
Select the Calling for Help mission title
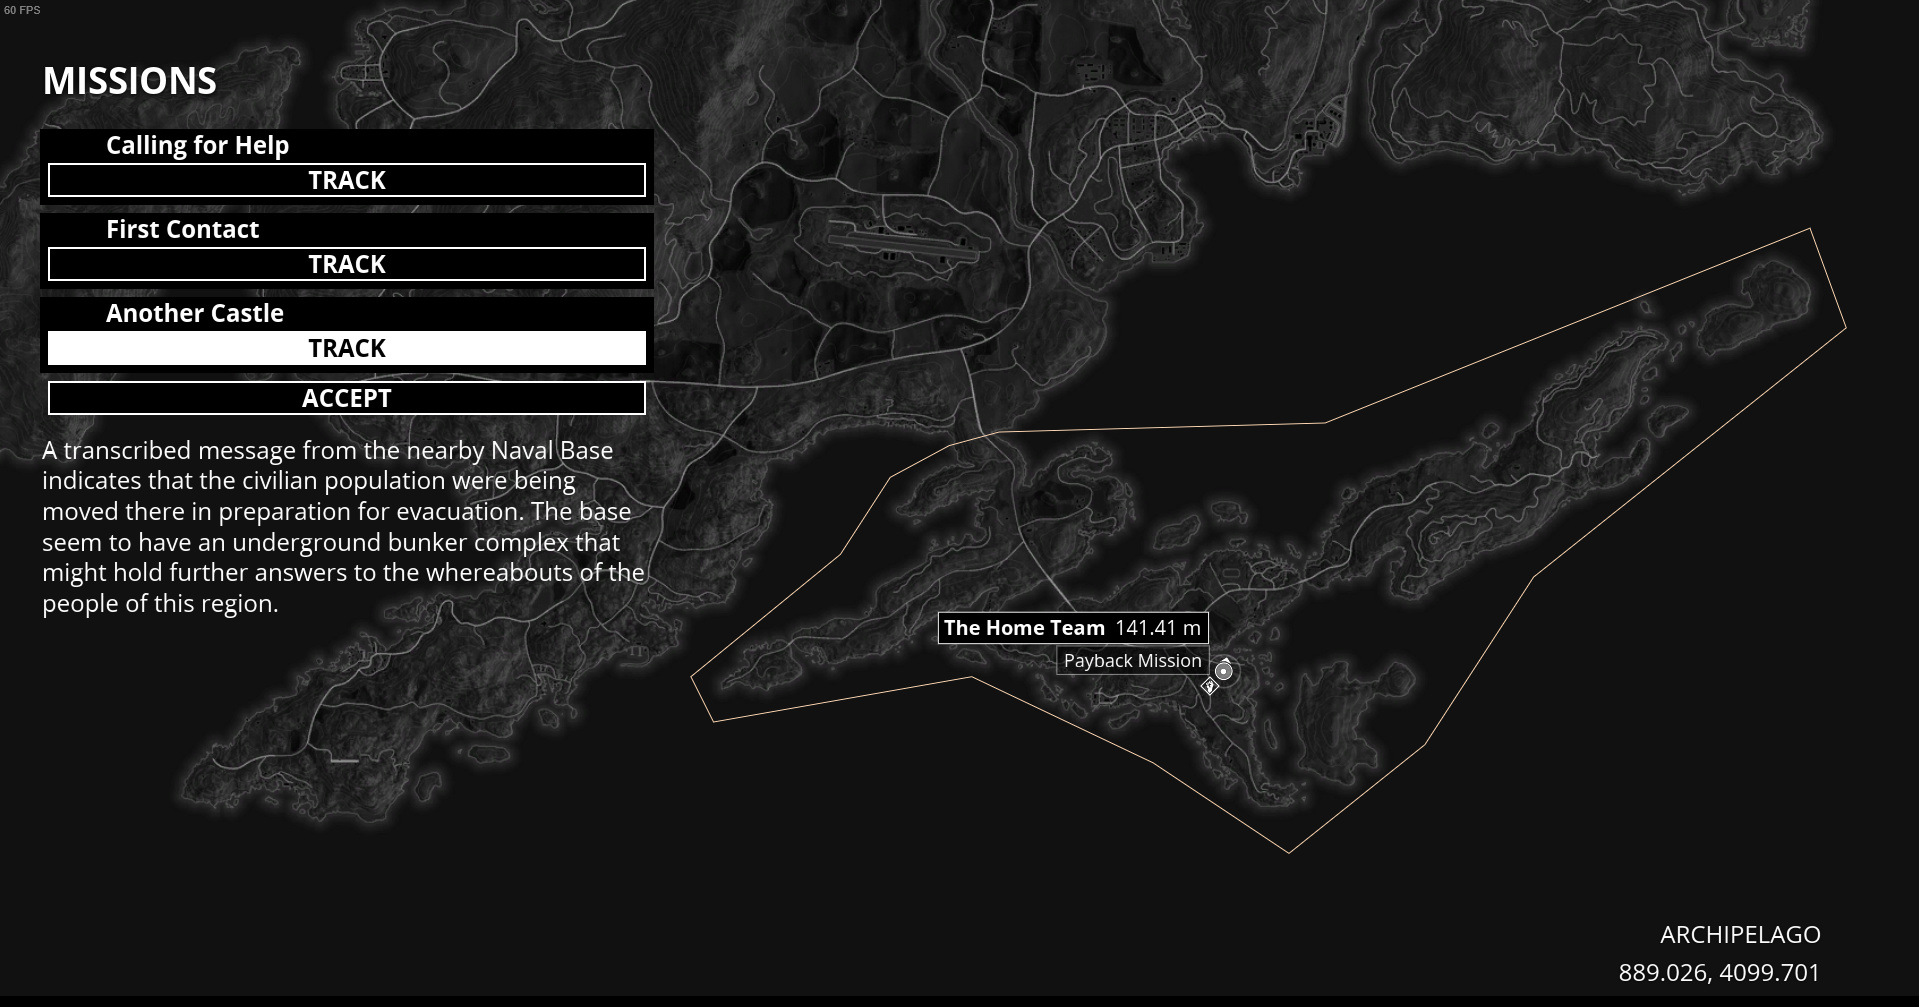(198, 145)
